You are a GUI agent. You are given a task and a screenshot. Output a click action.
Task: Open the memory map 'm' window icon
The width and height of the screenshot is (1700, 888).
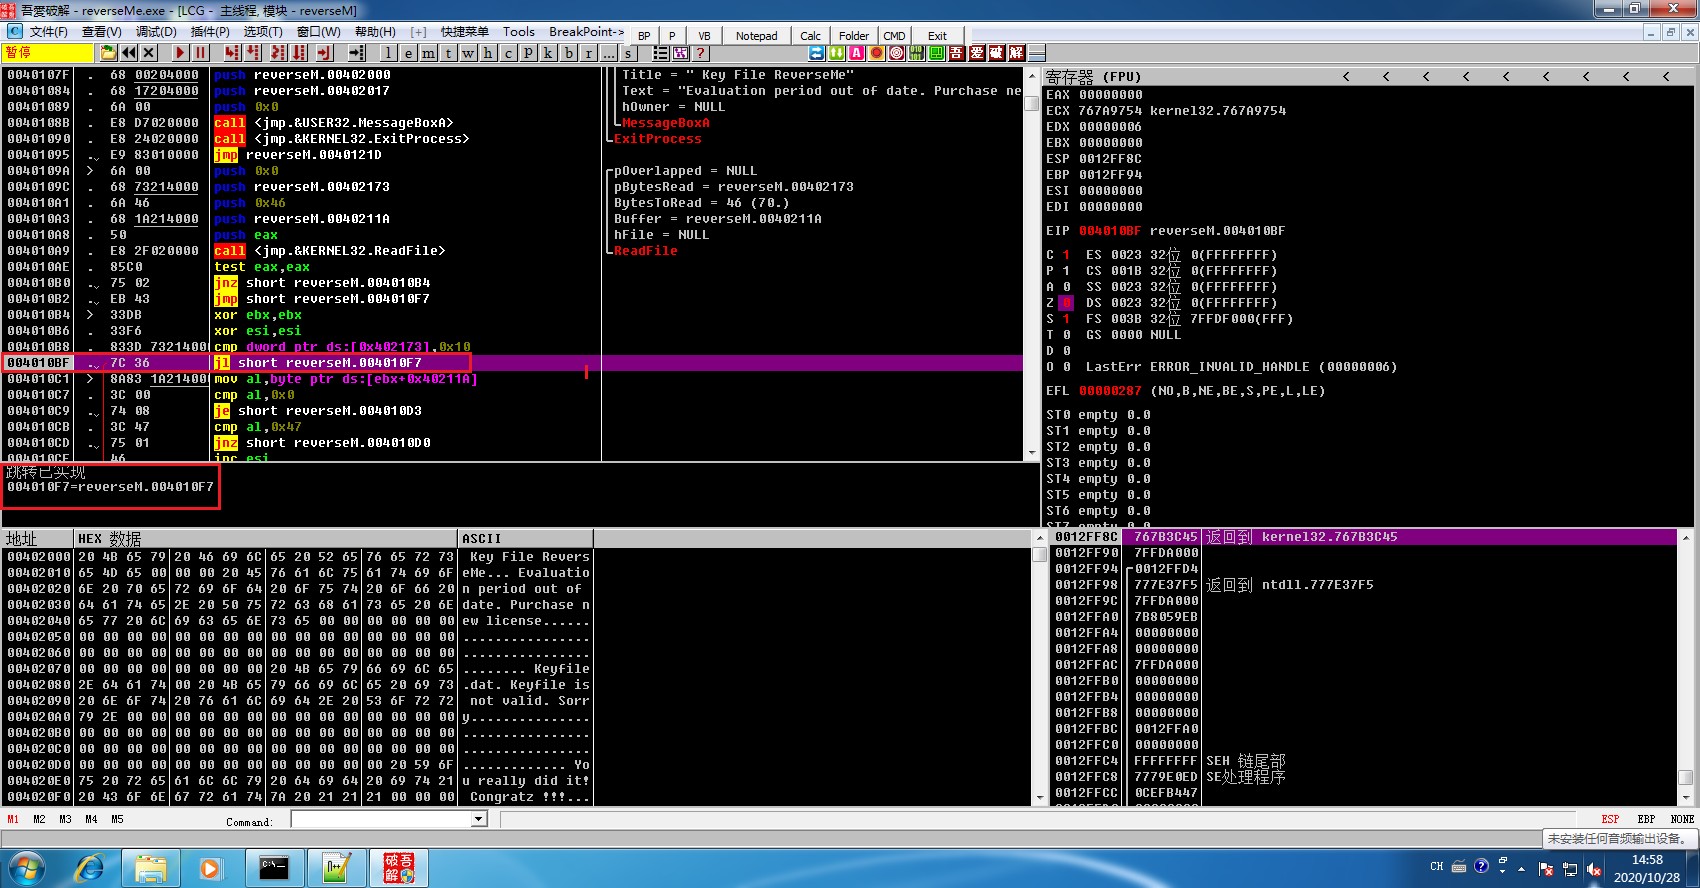tap(428, 53)
